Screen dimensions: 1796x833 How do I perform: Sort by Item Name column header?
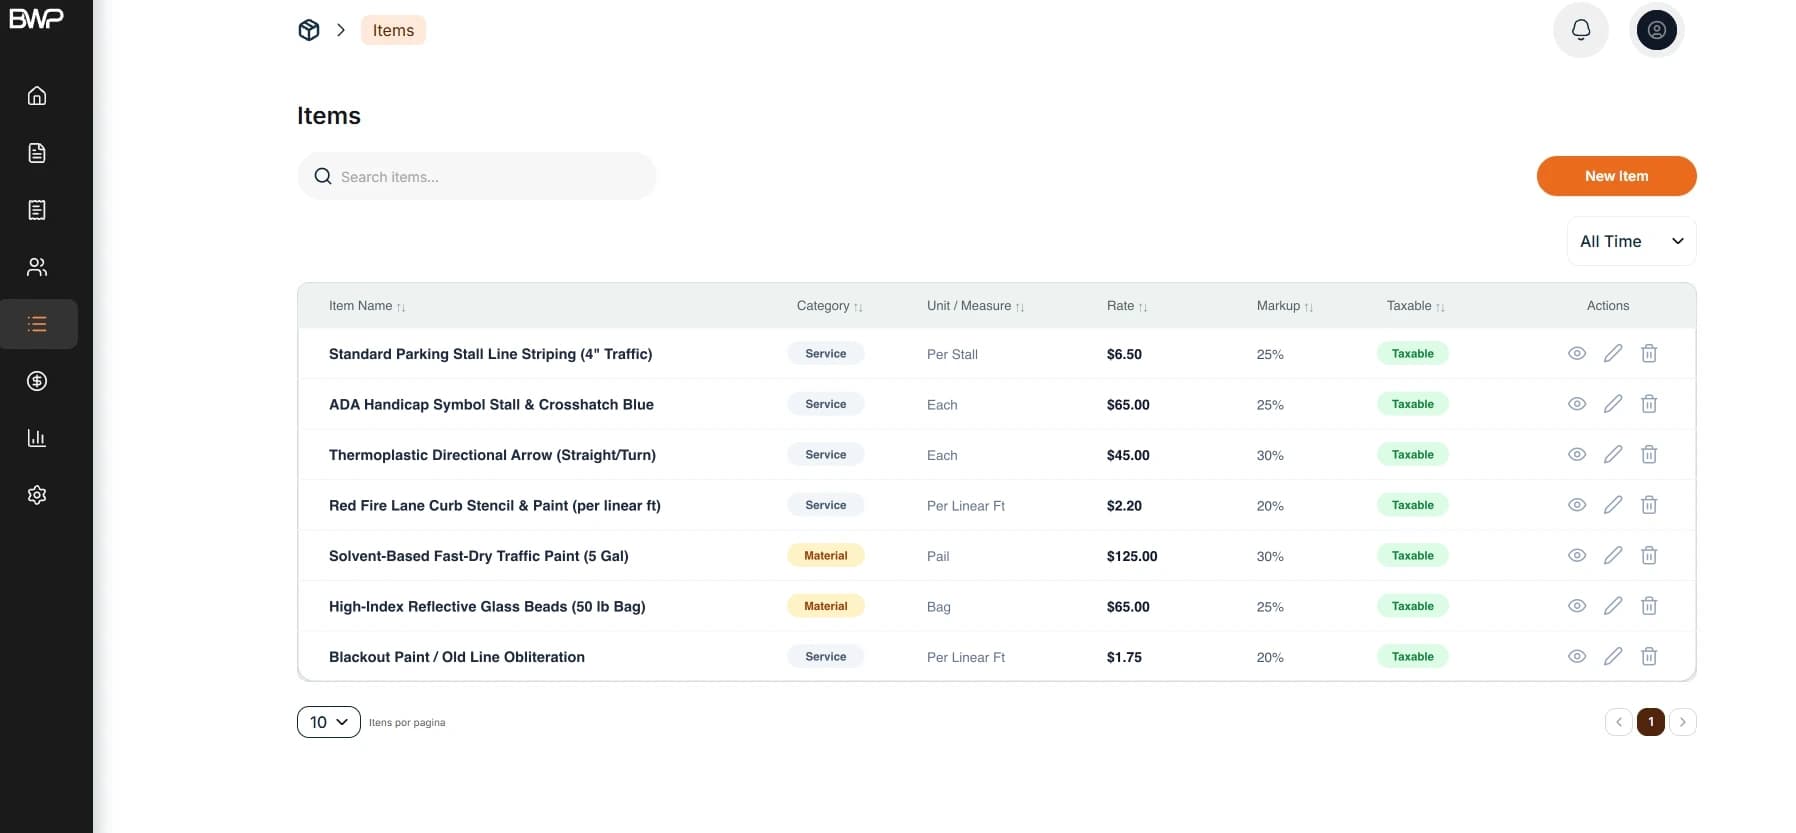367,306
